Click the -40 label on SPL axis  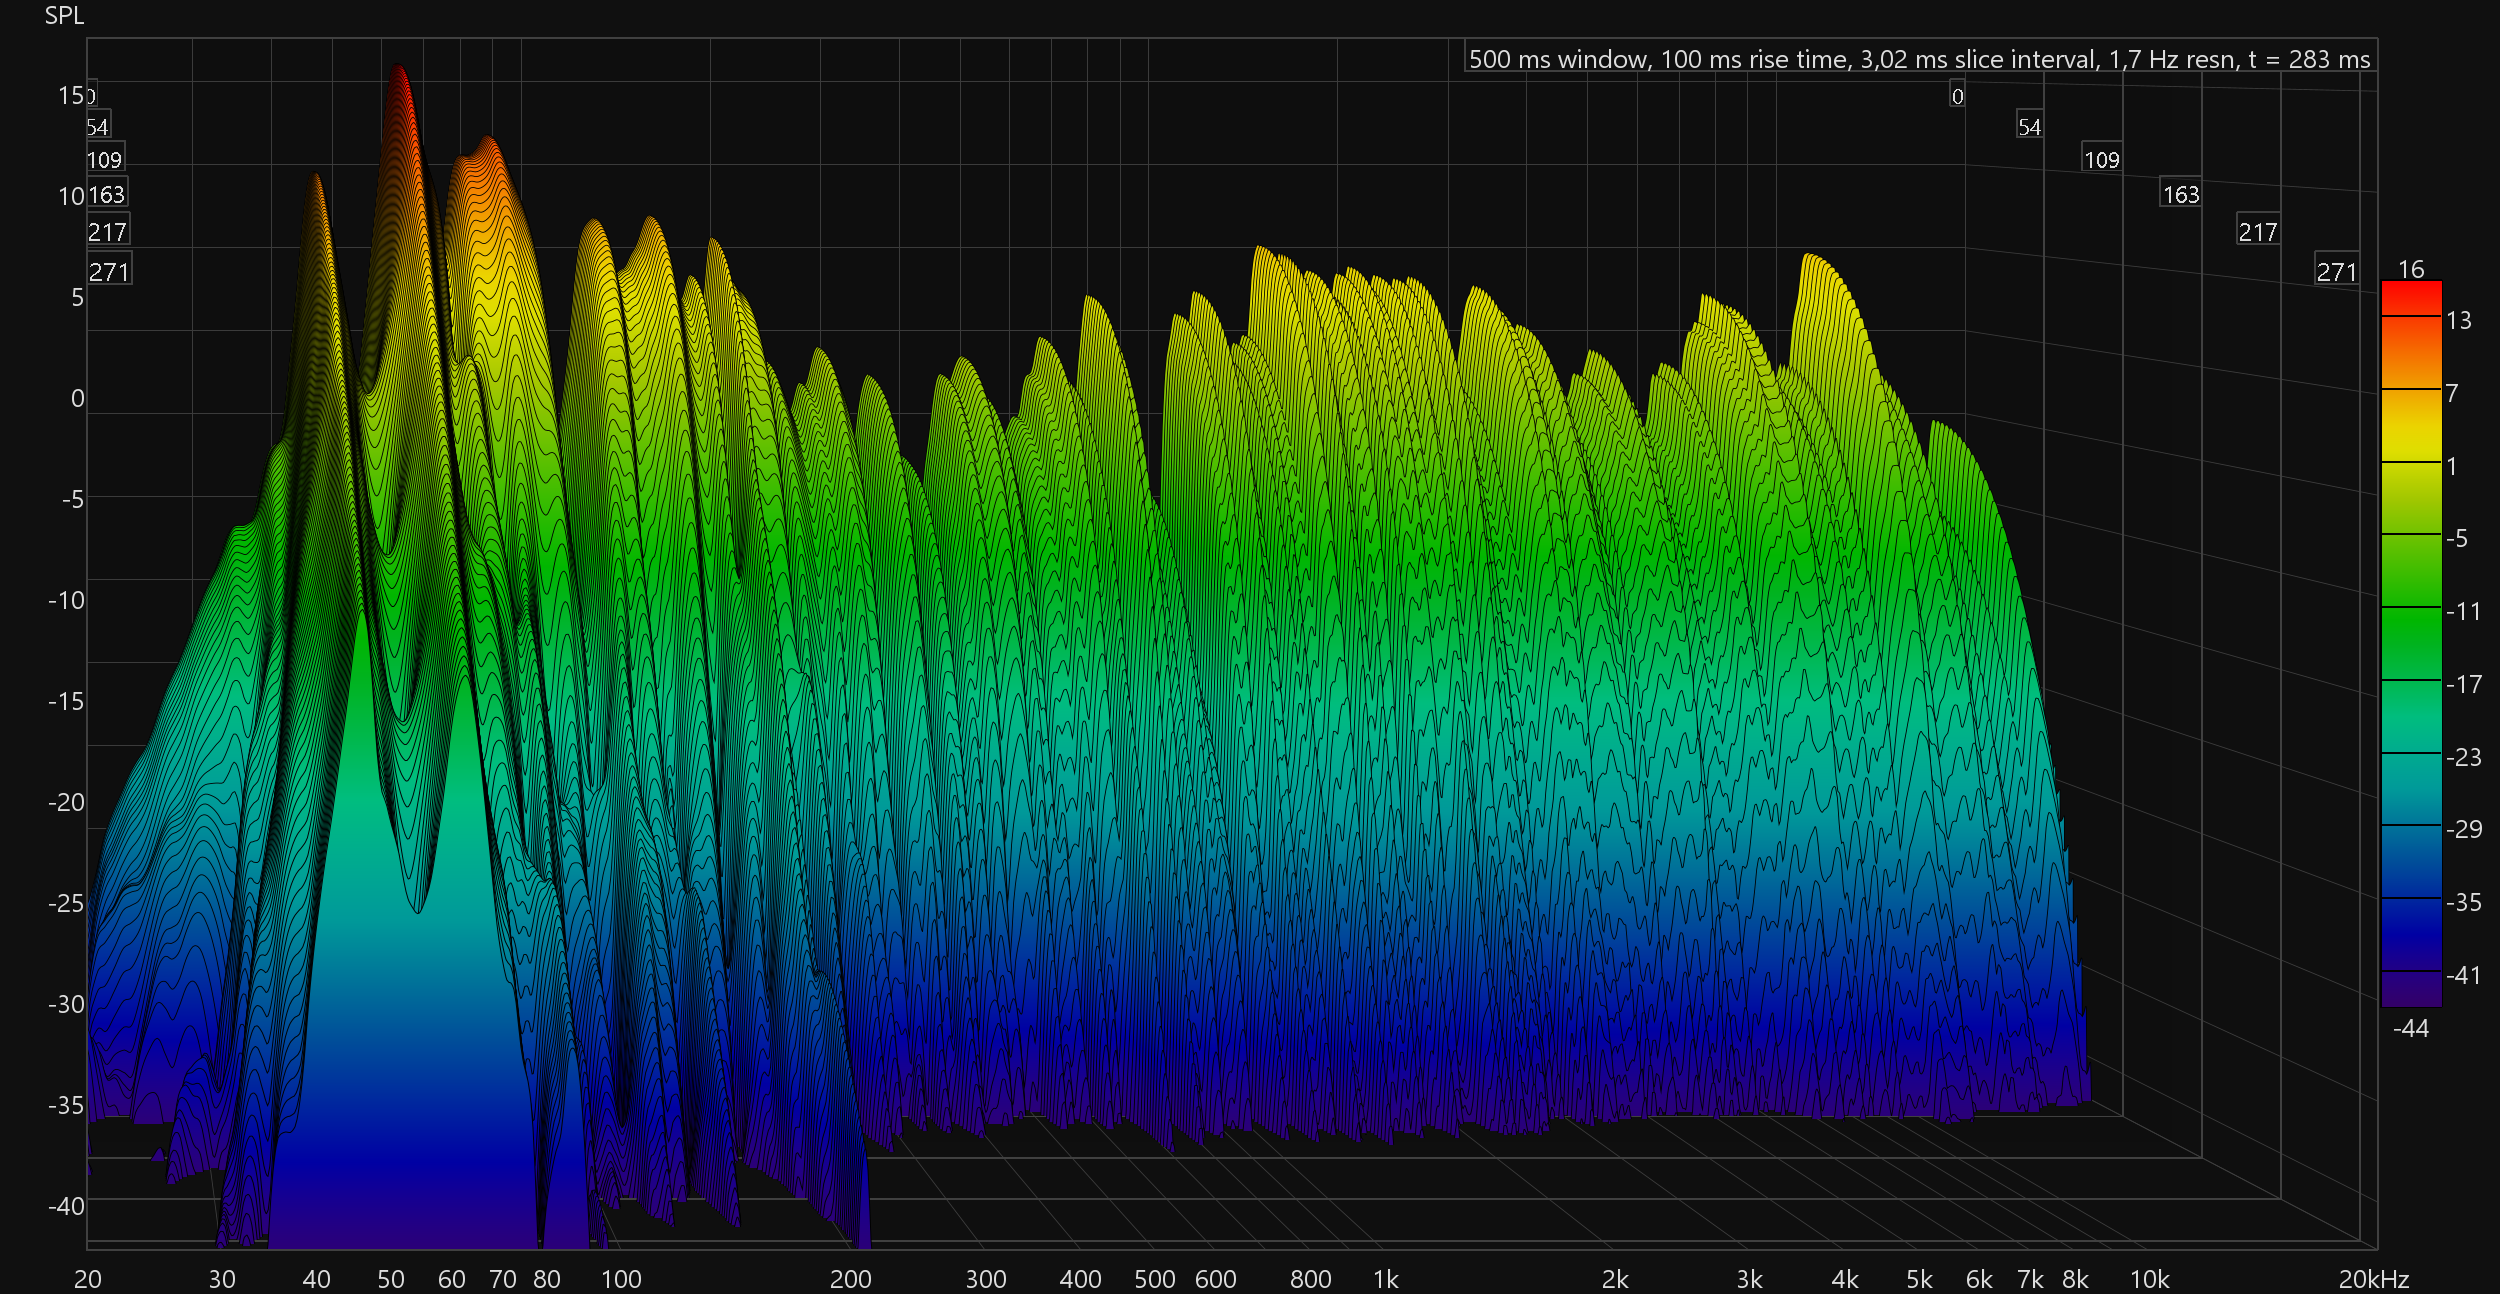(66, 1206)
